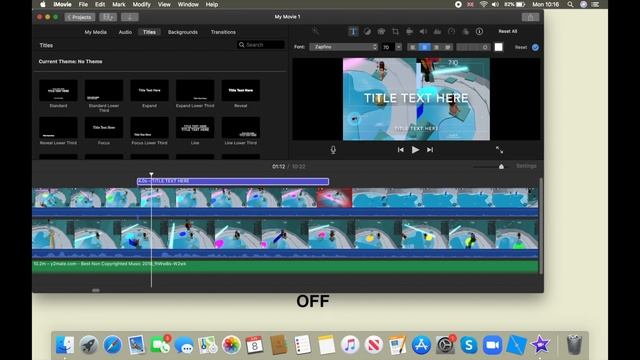Screen dimensions: 640x360
Task: Set title alignment to right
Action: click(x=436, y=47)
